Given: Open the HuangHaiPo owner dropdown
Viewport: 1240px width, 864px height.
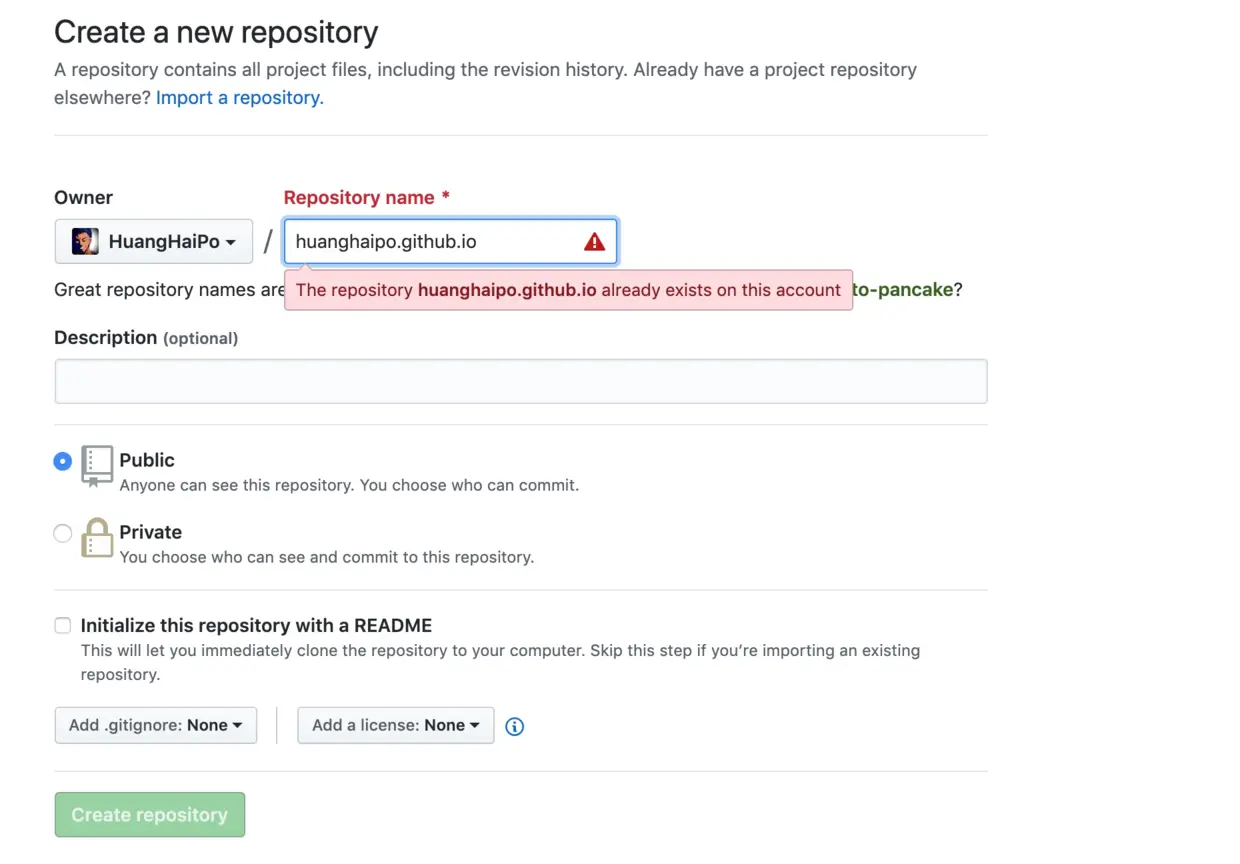Looking at the screenshot, I should tap(154, 242).
